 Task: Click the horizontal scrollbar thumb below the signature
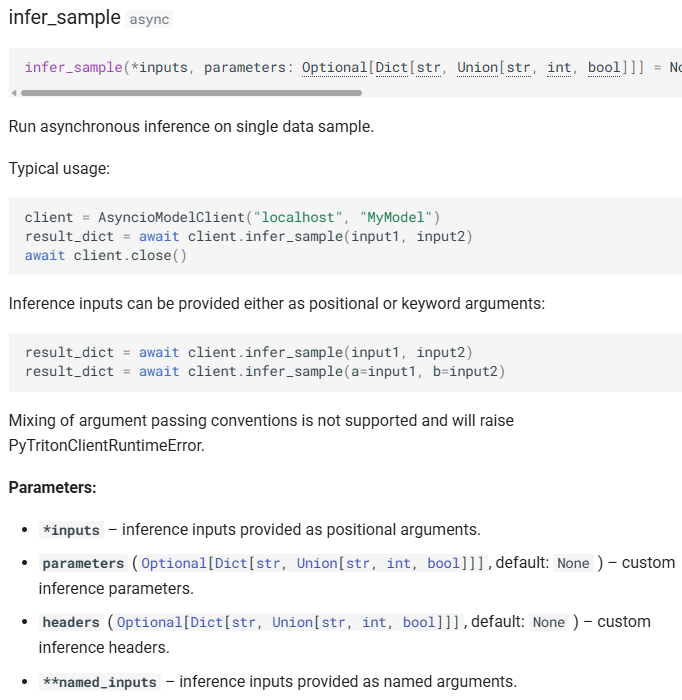[x=190, y=93]
